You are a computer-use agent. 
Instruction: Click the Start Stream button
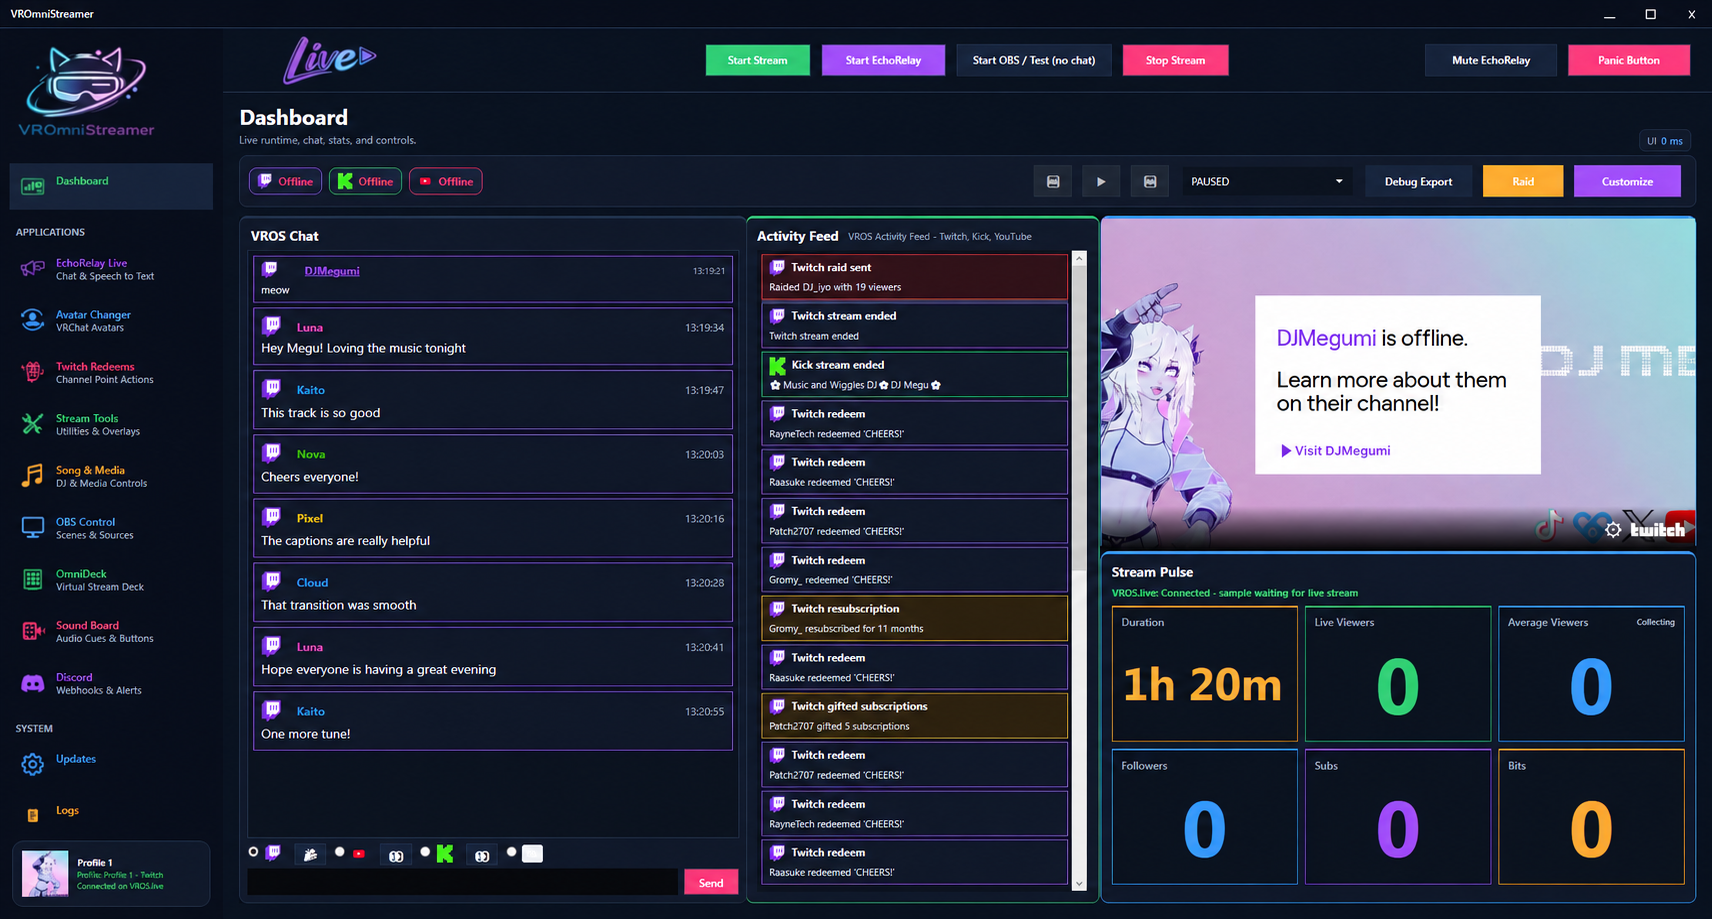point(757,60)
